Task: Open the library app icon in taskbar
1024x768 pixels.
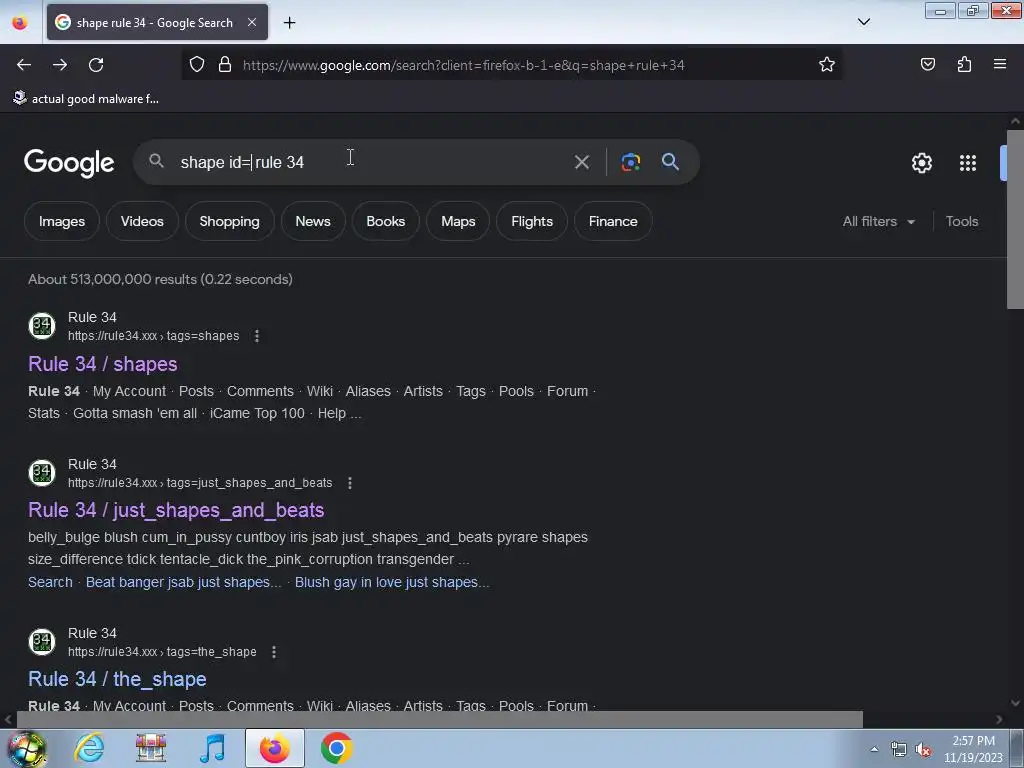Action: point(150,748)
